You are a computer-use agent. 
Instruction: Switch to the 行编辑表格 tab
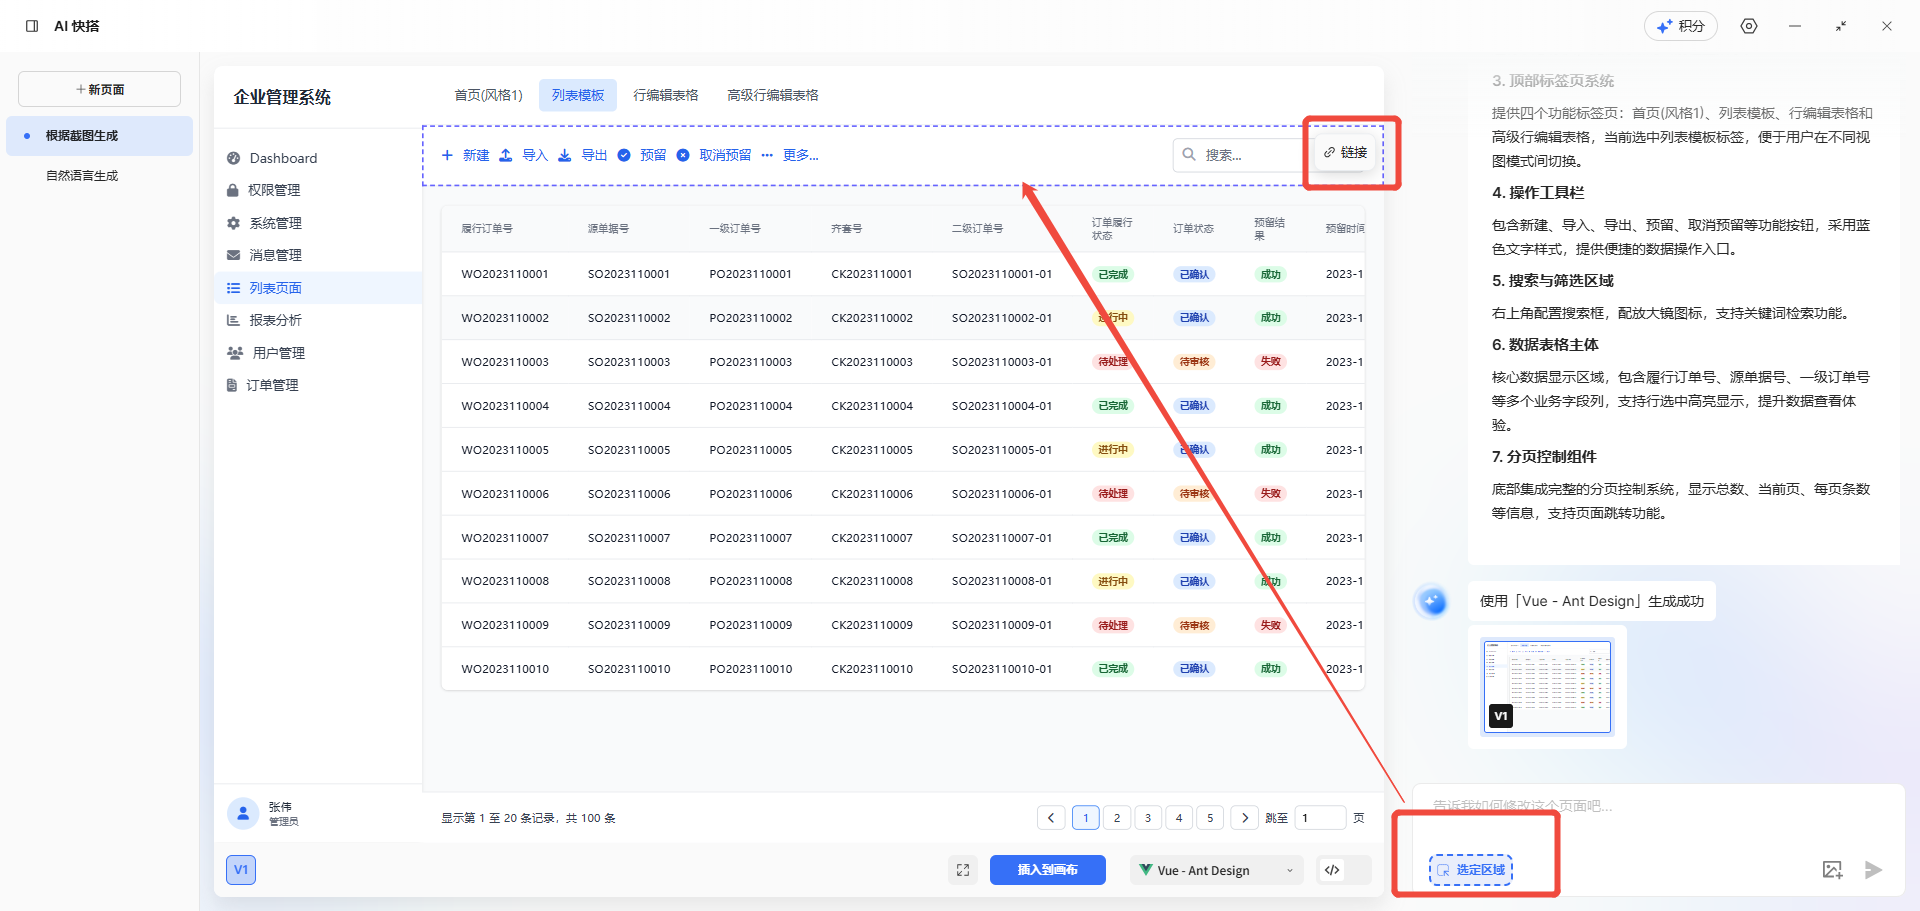click(x=665, y=95)
